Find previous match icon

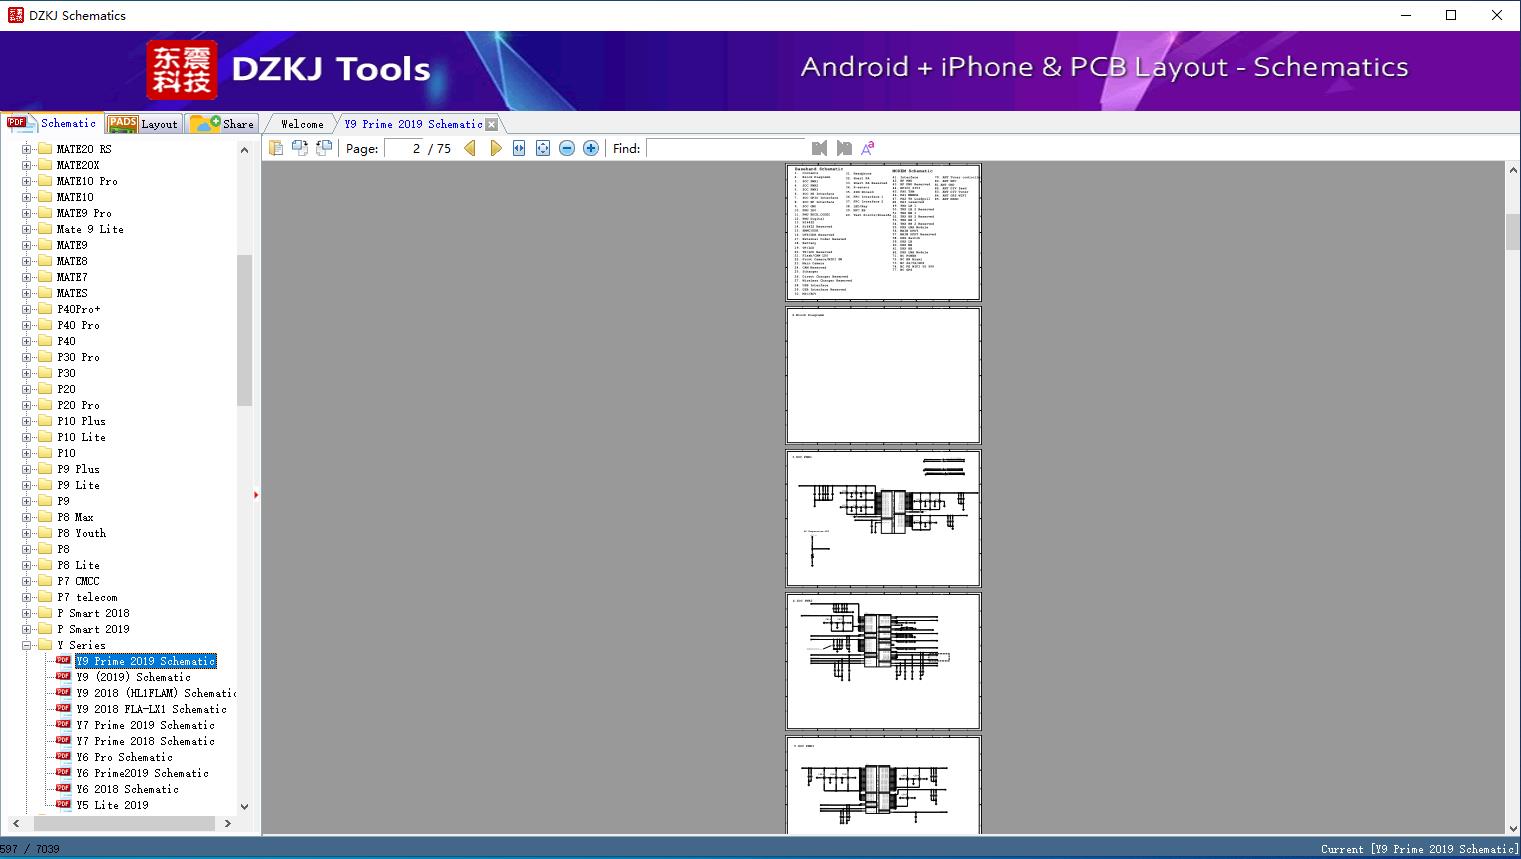click(x=820, y=148)
